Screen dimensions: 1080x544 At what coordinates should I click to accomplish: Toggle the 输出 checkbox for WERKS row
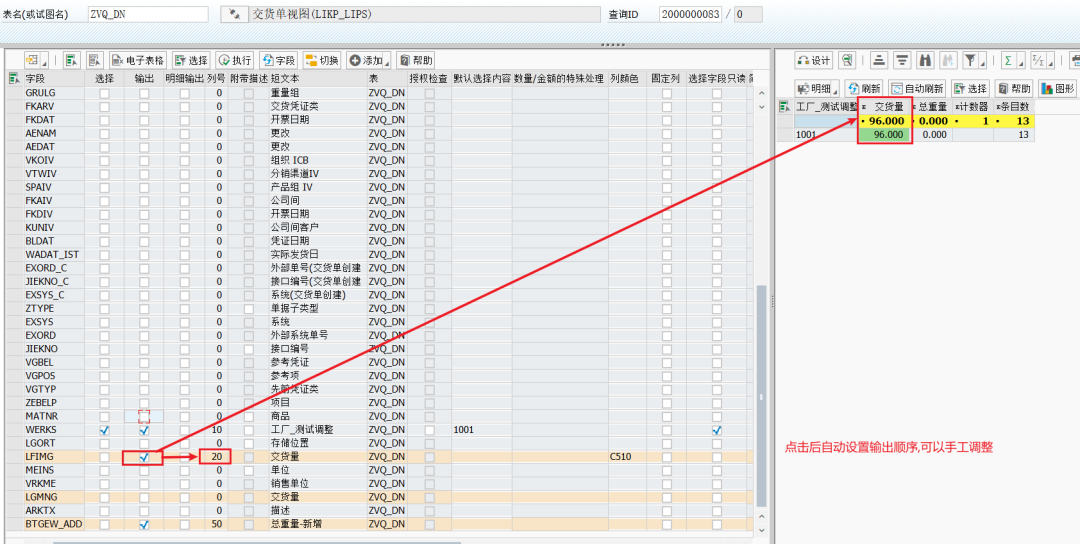pyautogui.click(x=144, y=430)
